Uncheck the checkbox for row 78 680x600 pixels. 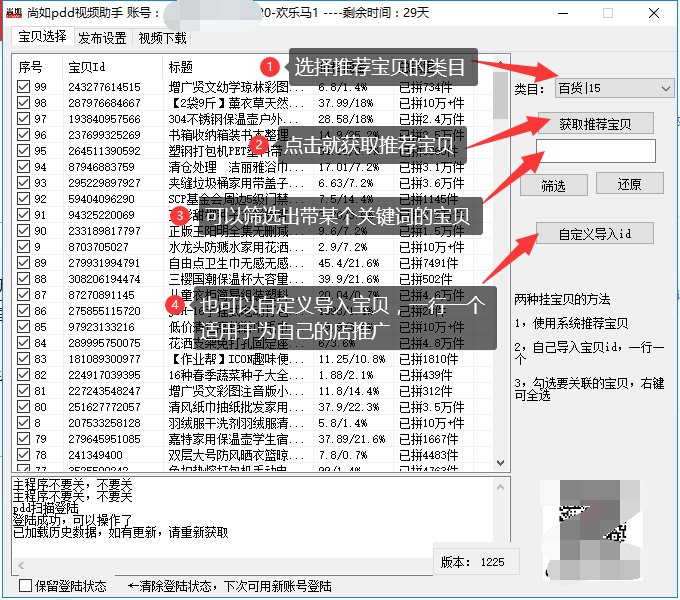point(23,455)
